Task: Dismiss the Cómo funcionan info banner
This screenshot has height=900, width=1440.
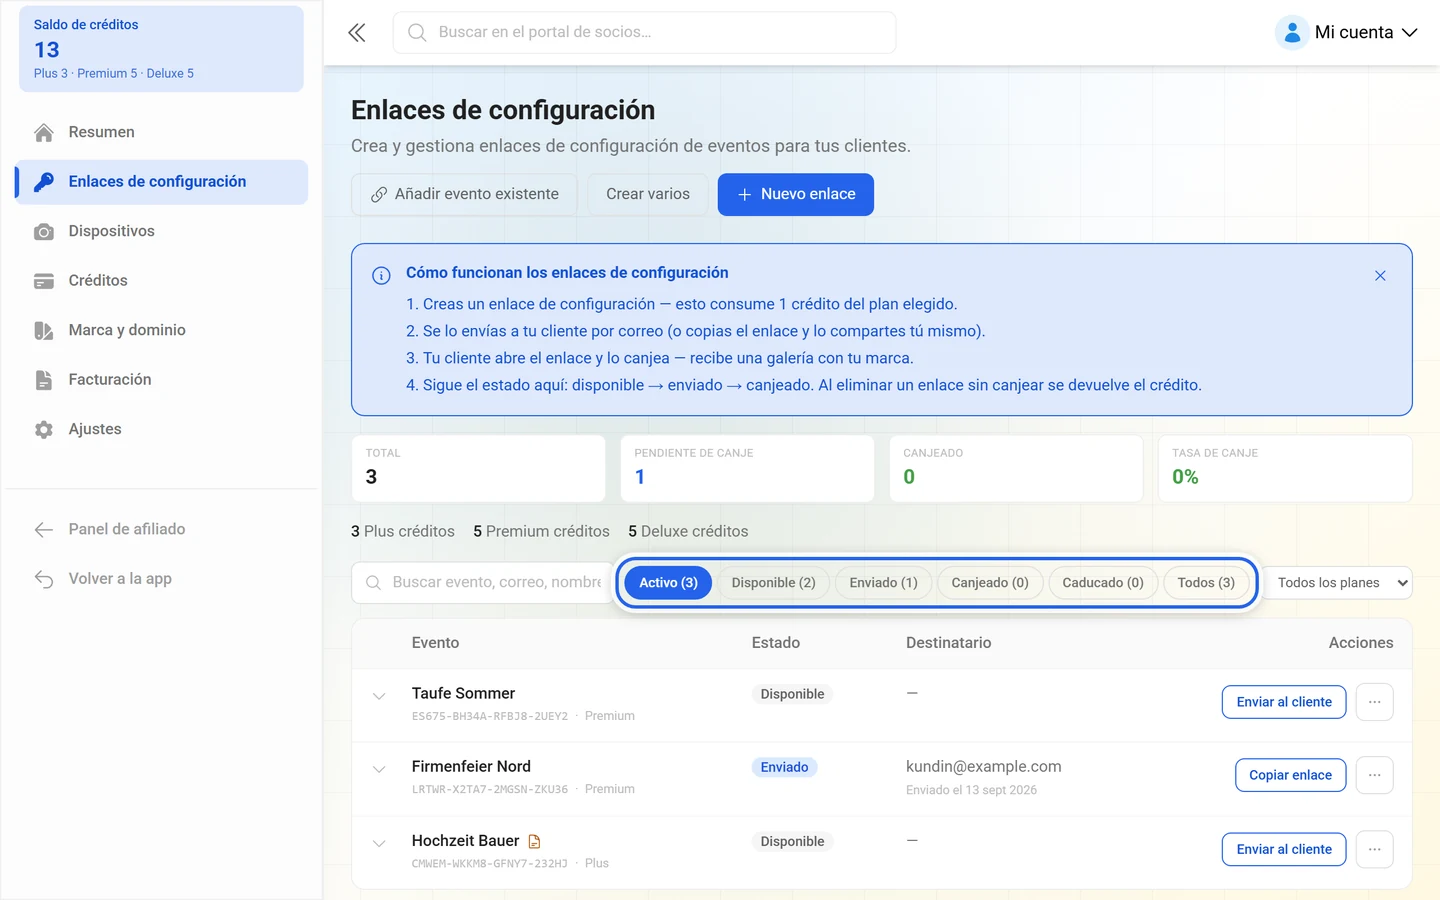Action: coord(1380,275)
